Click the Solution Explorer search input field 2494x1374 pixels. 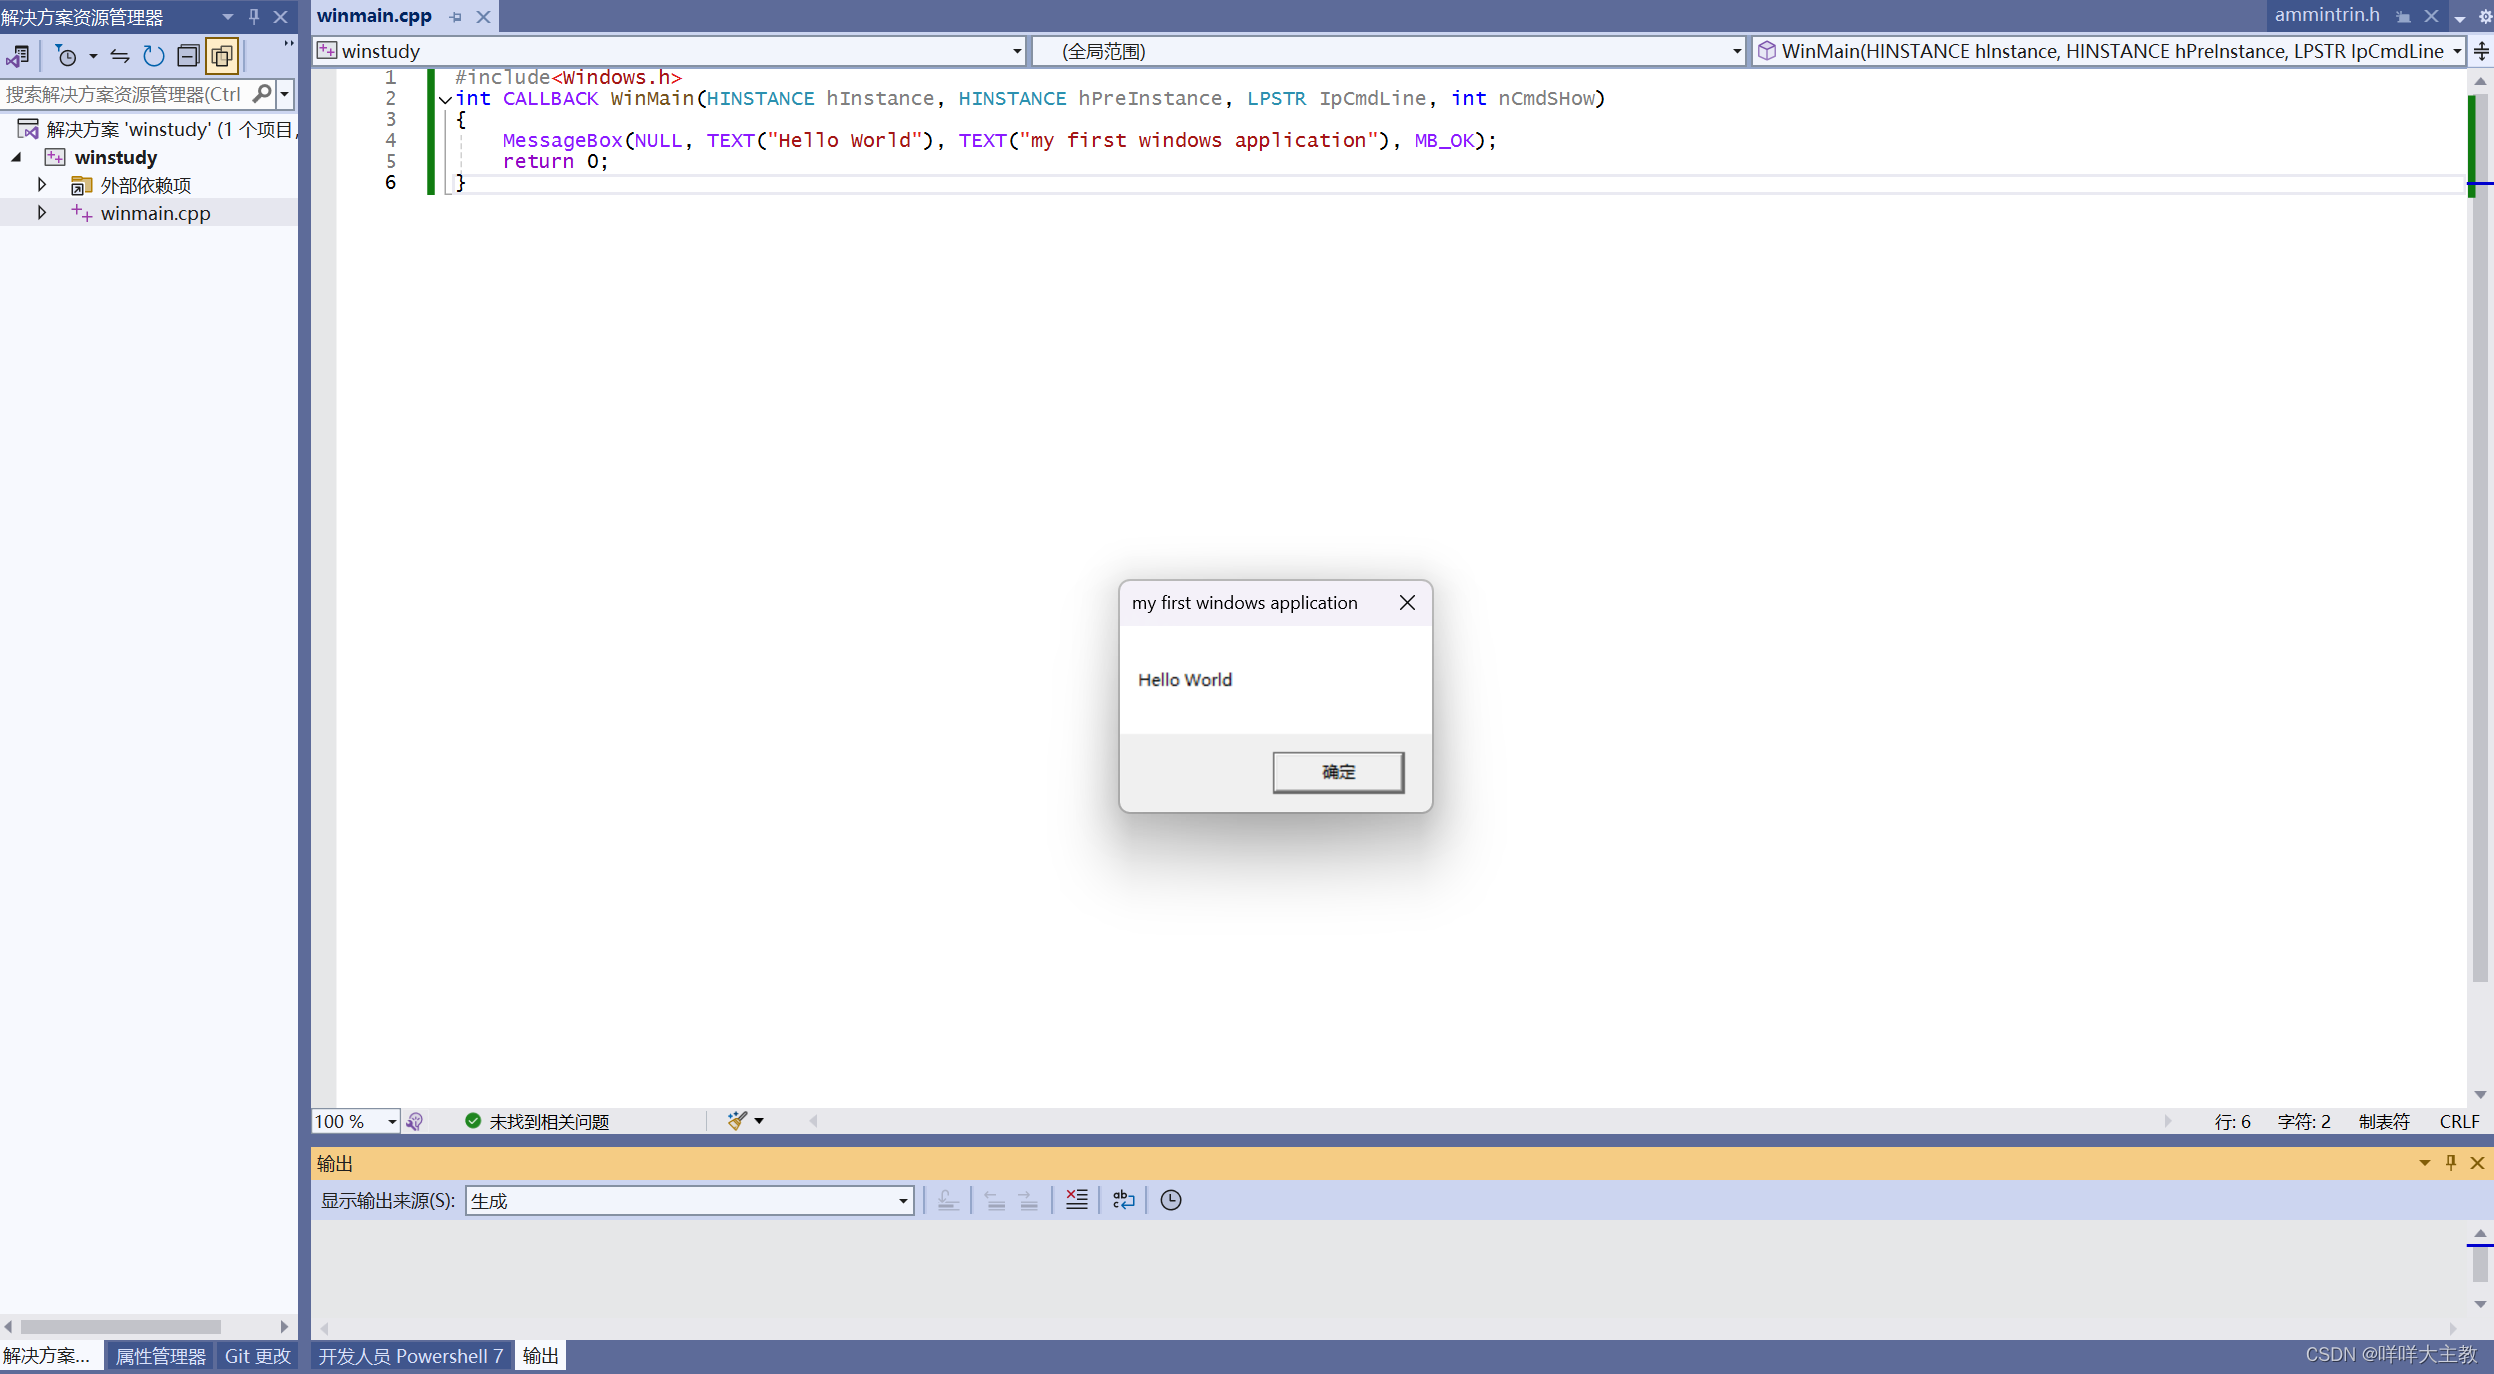(122, 94)
